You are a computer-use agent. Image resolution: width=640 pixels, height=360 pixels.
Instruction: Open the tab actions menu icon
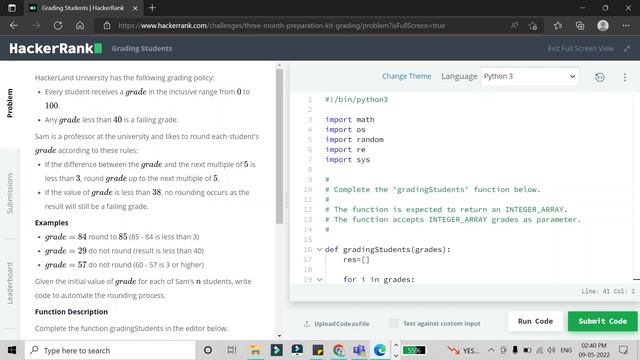tap(12, 8)
